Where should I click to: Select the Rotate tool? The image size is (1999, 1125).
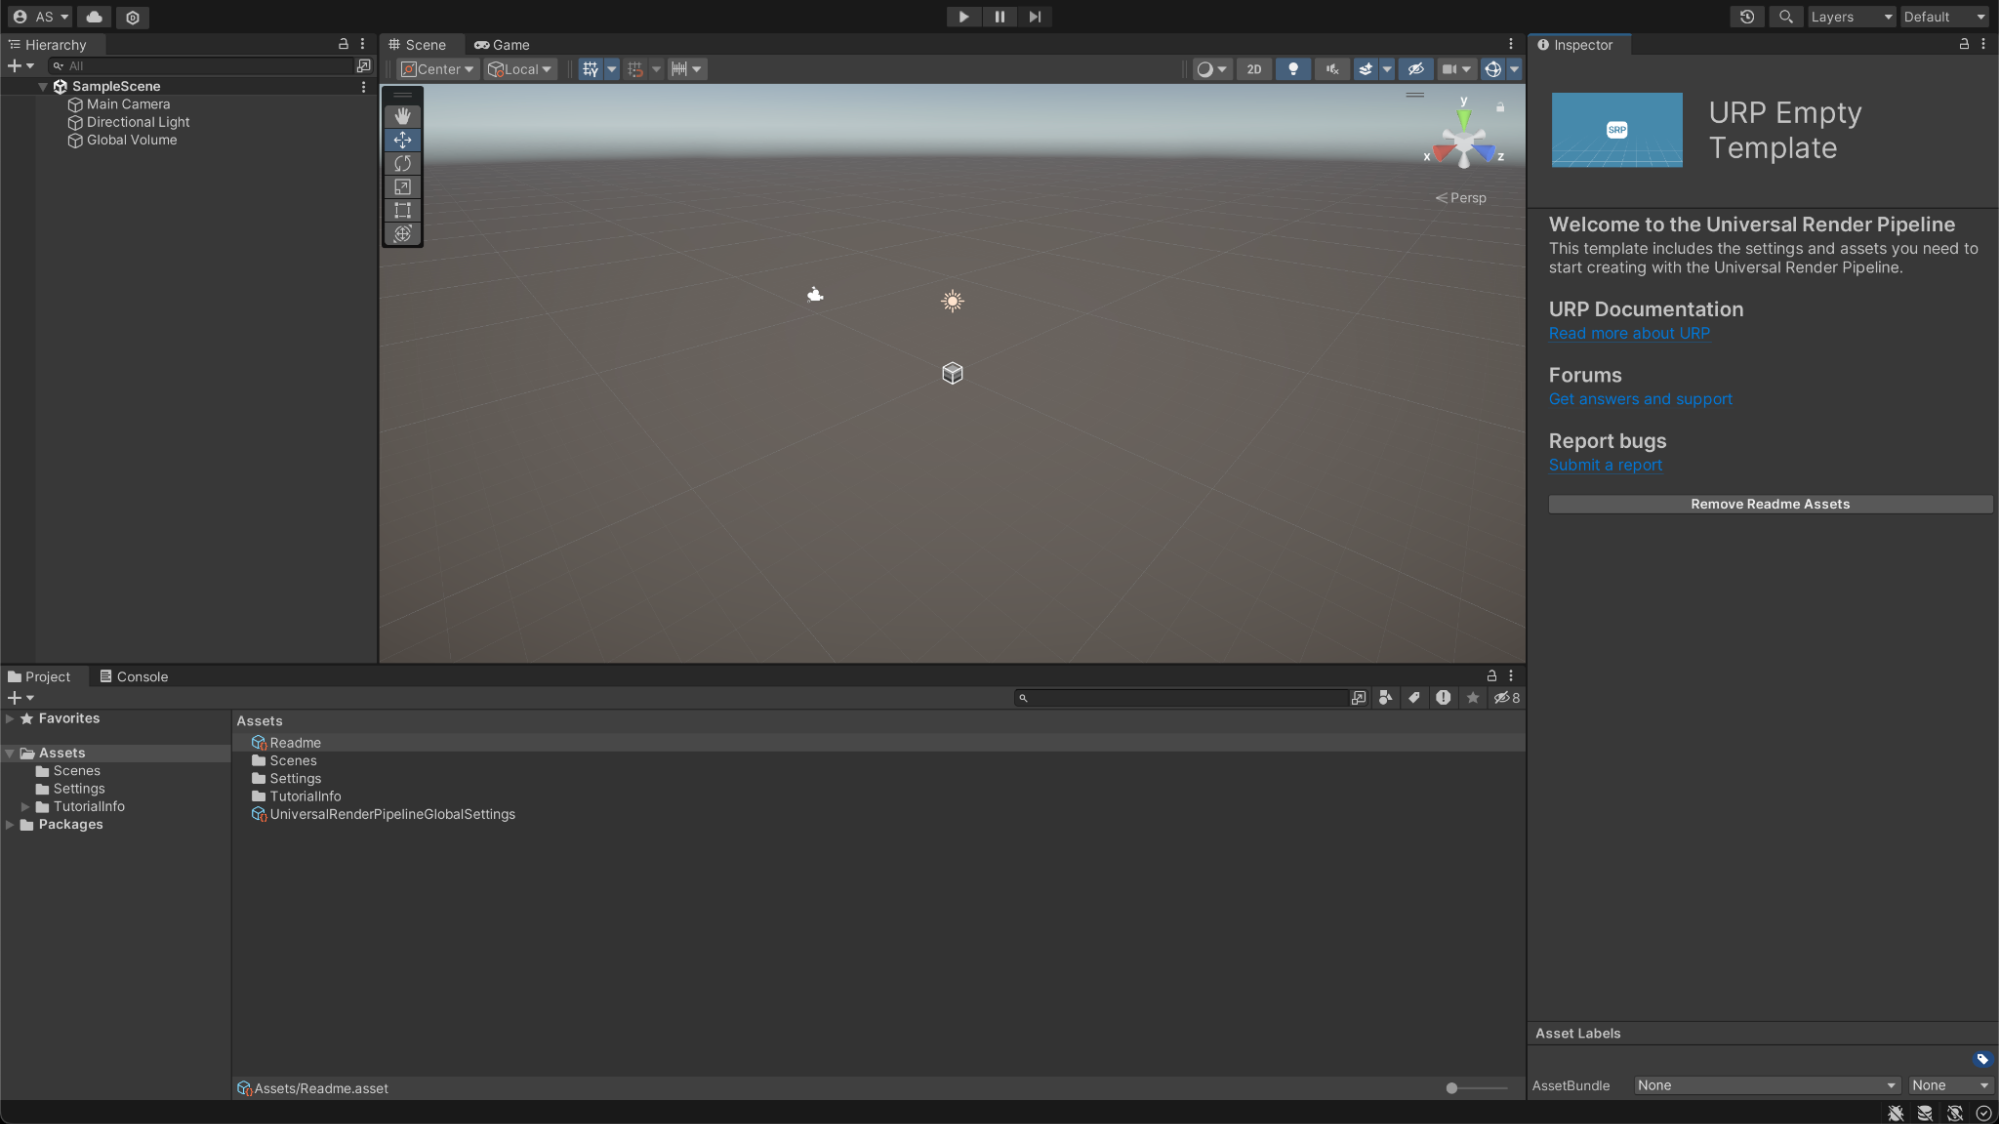pyautogui.click(x=402, y=163)
